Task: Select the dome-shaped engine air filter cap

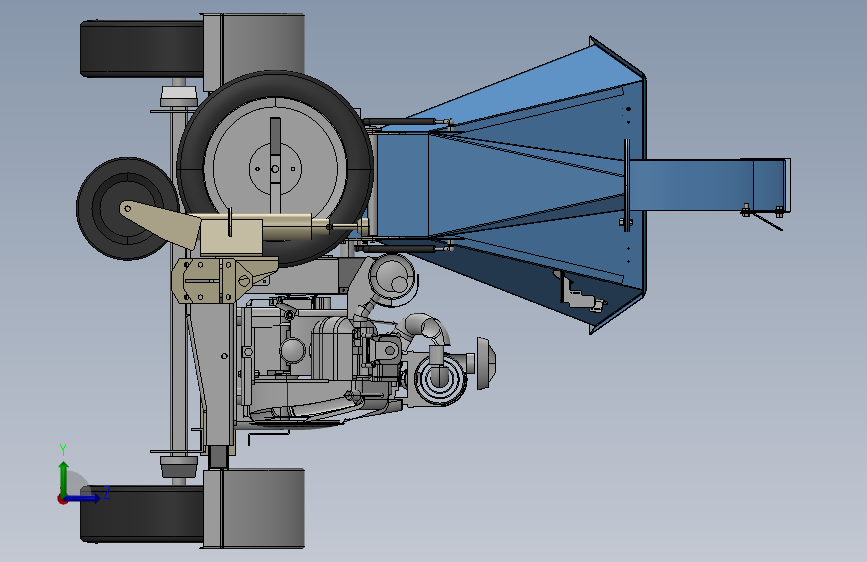Action: tap(485, 363)
